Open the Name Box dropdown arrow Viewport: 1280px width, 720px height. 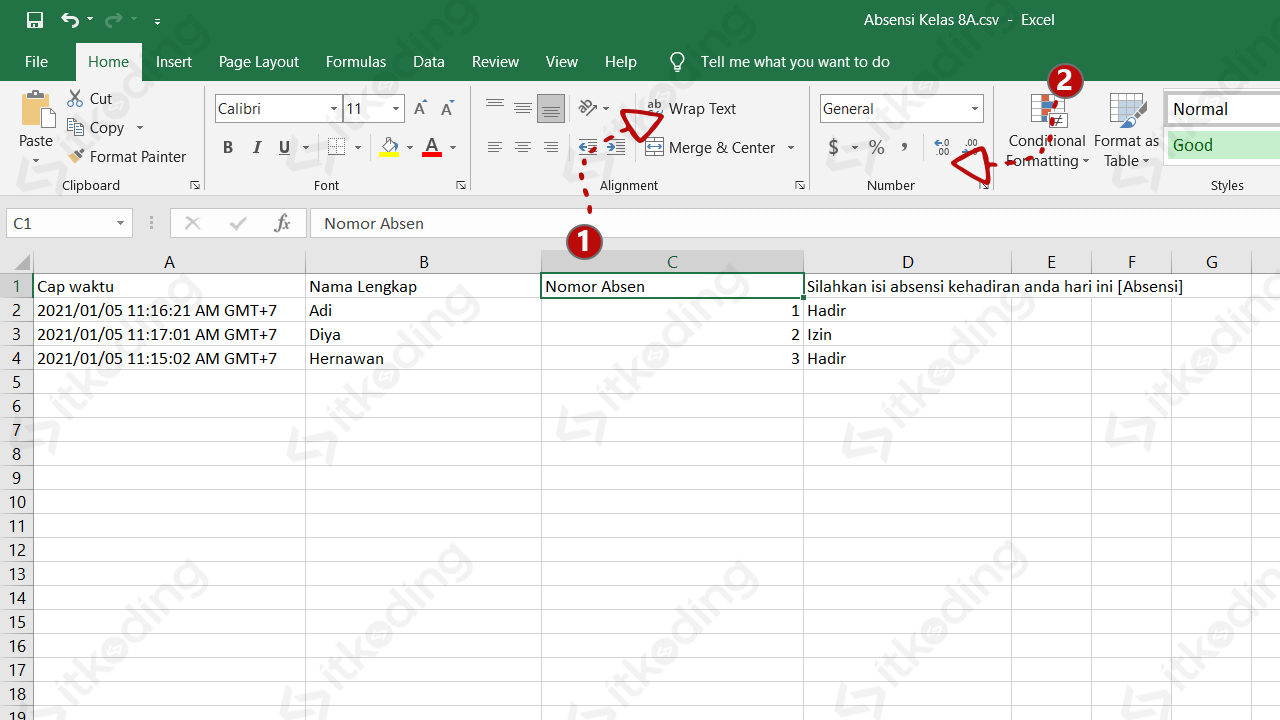pyautogui.click(x=120, y=223)
